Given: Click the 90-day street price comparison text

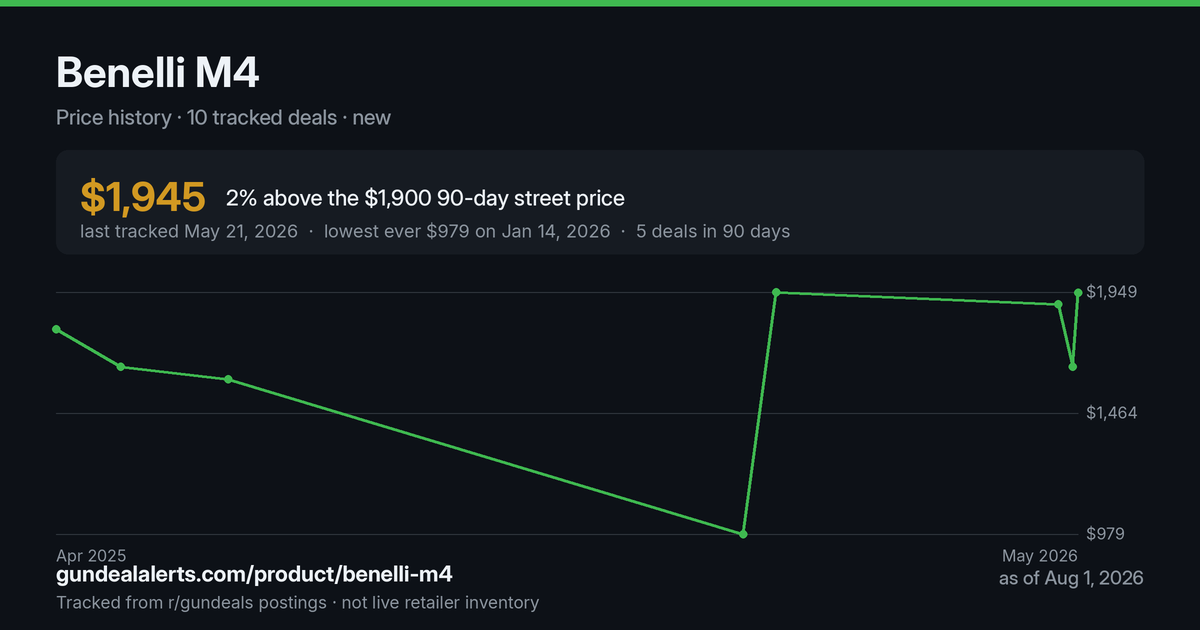Looking at the screenshot, I should [x=425, y=198].
